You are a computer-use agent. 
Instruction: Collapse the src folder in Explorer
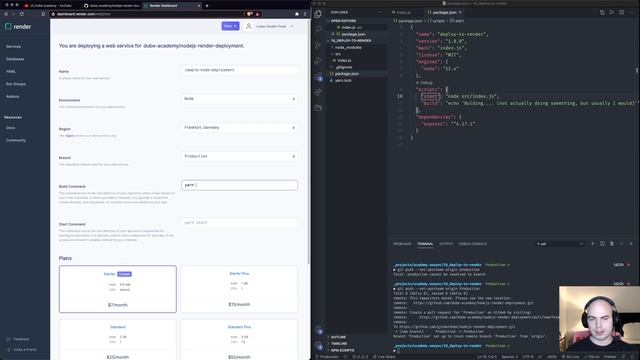tap(338, 54)
